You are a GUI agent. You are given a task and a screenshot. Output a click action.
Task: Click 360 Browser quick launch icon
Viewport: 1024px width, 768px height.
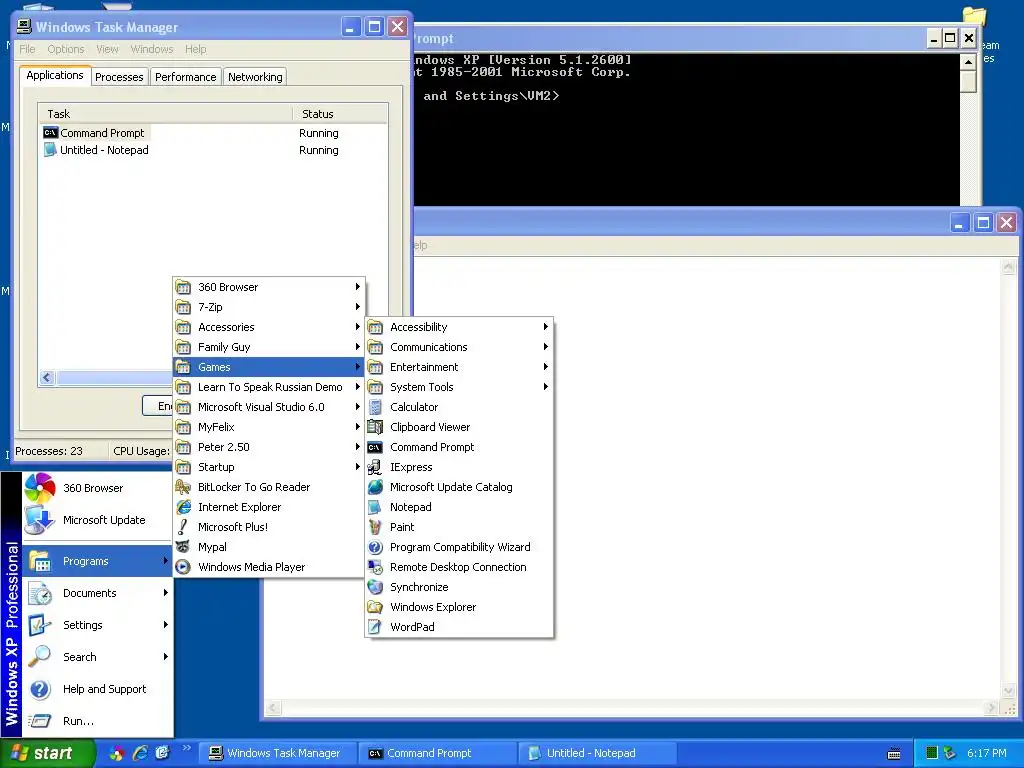(117, 753)
